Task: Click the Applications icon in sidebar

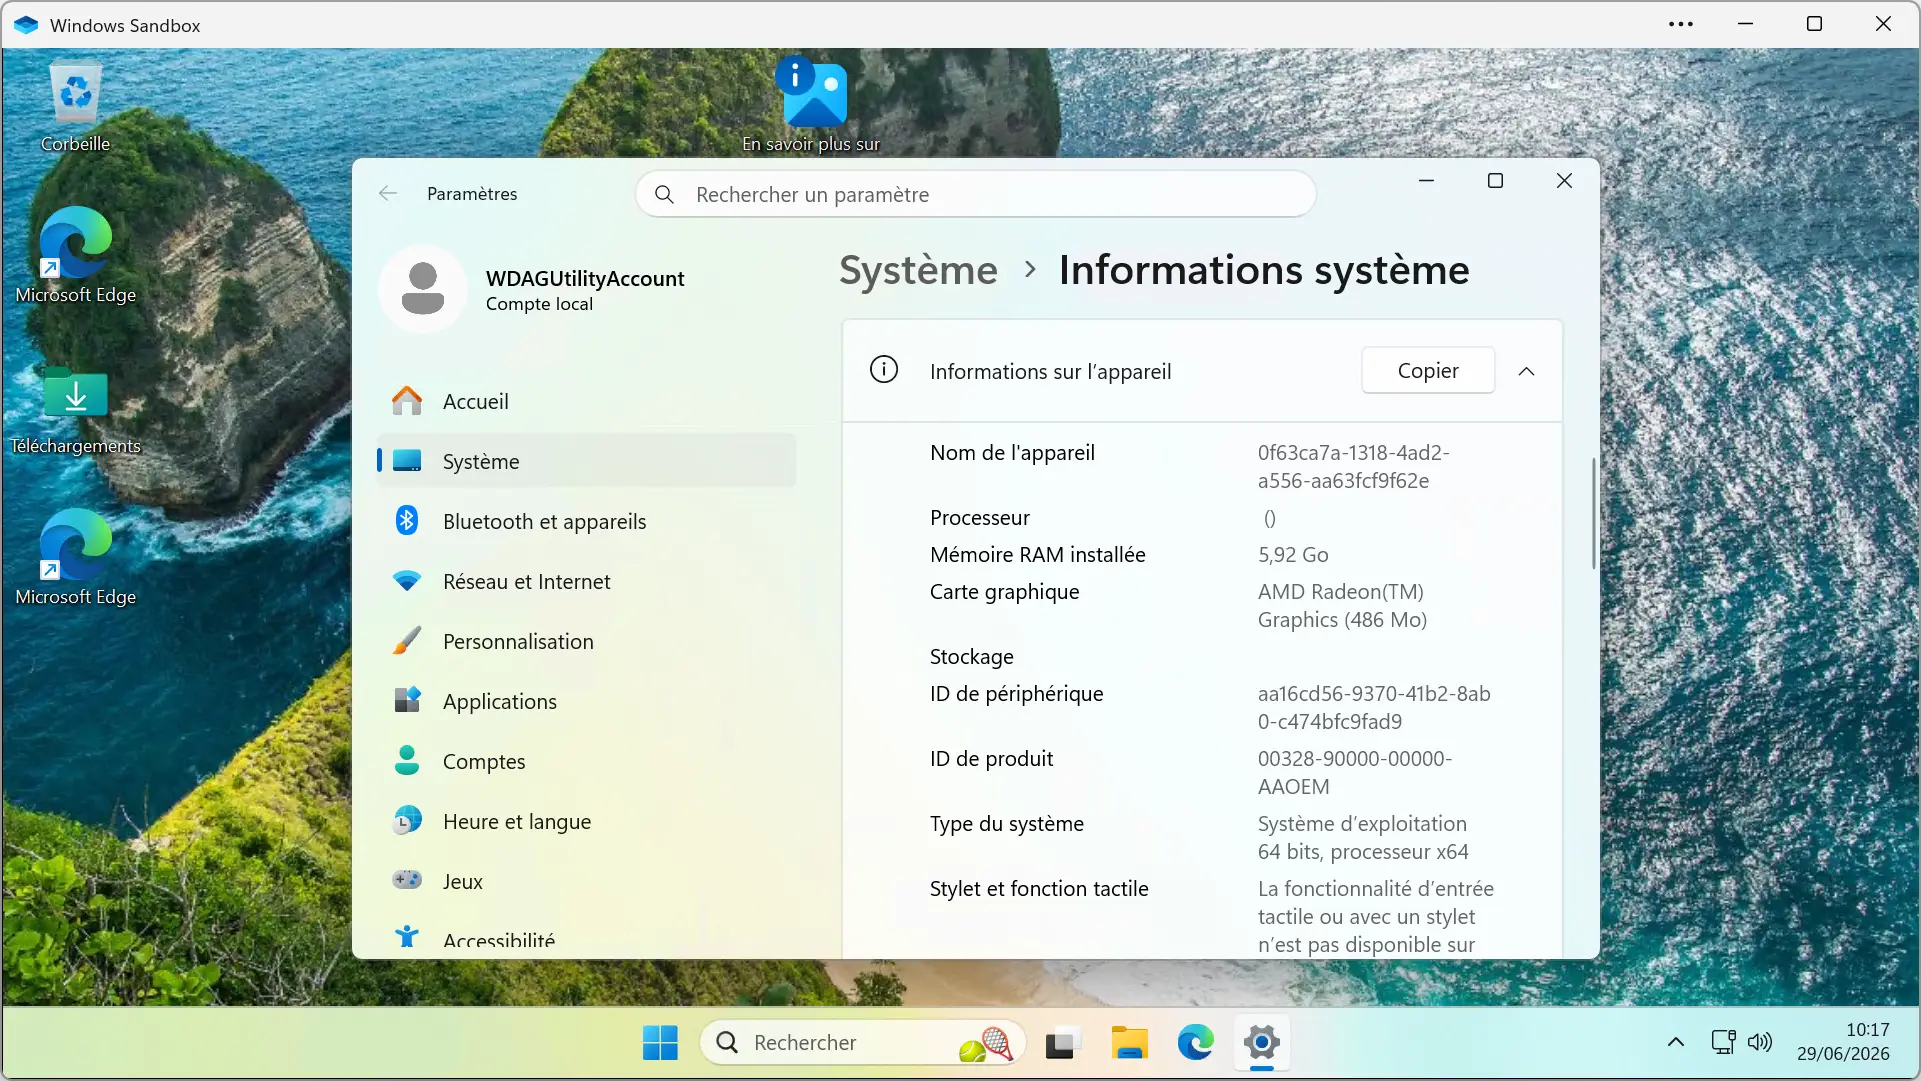Action: (407, 700)
